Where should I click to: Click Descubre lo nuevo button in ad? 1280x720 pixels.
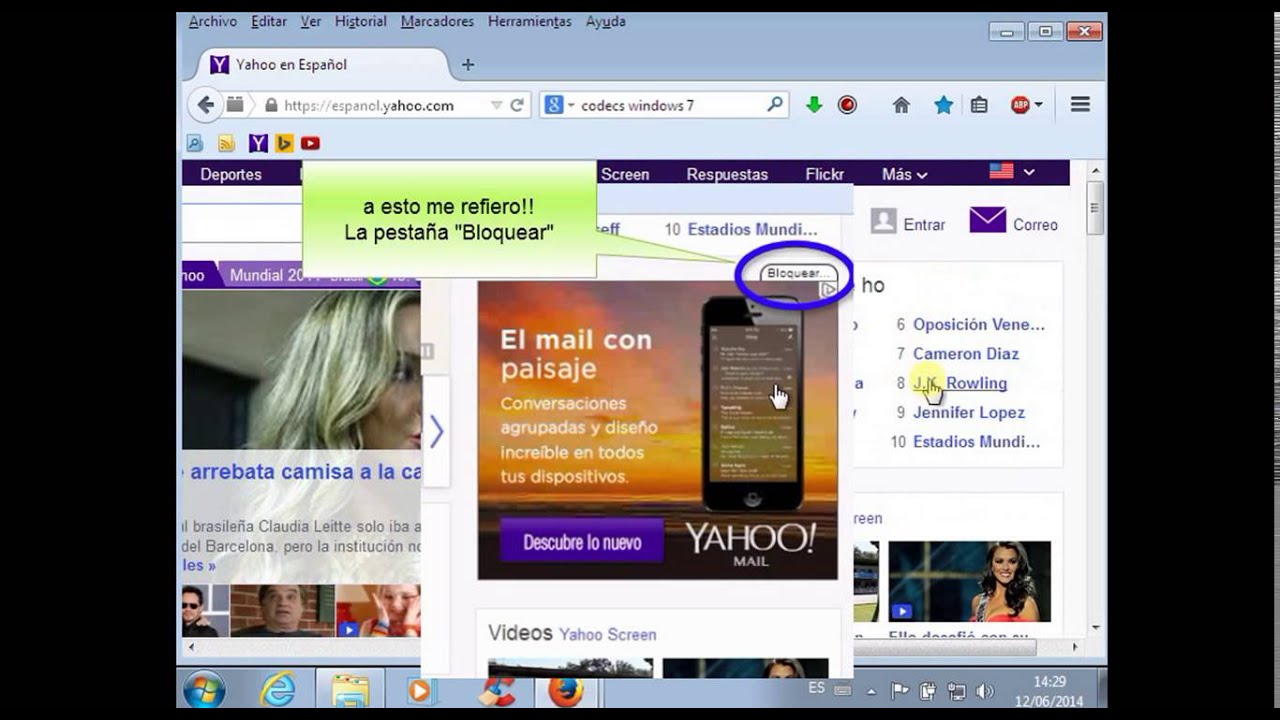coord(581,543)
